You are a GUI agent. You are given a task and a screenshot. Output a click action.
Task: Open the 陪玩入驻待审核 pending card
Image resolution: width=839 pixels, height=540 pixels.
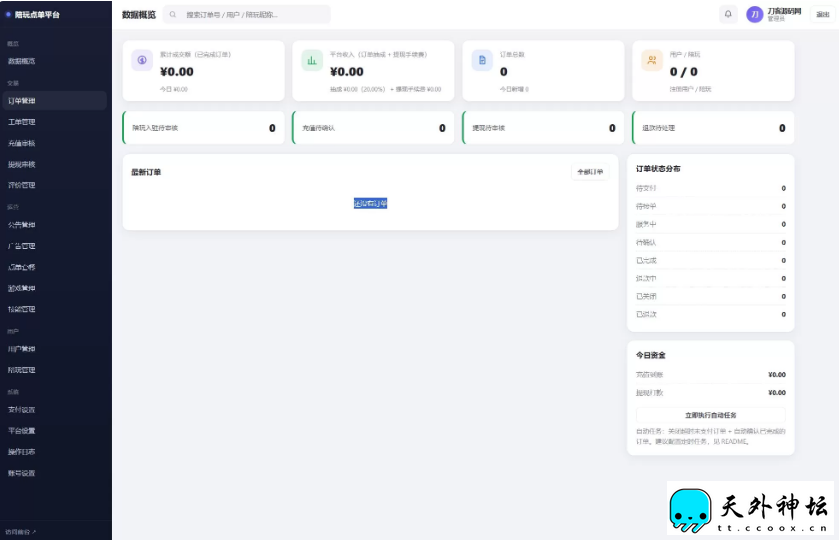(x=203, y=128)
